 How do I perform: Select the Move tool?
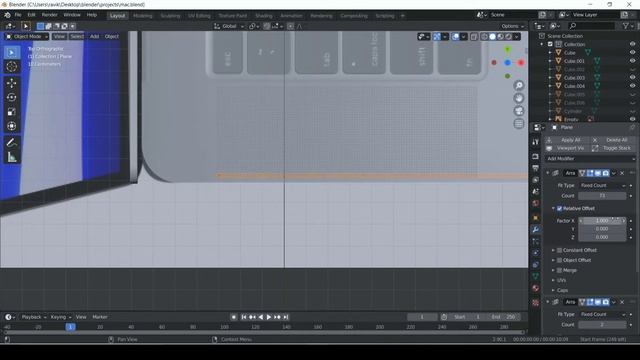11,83
